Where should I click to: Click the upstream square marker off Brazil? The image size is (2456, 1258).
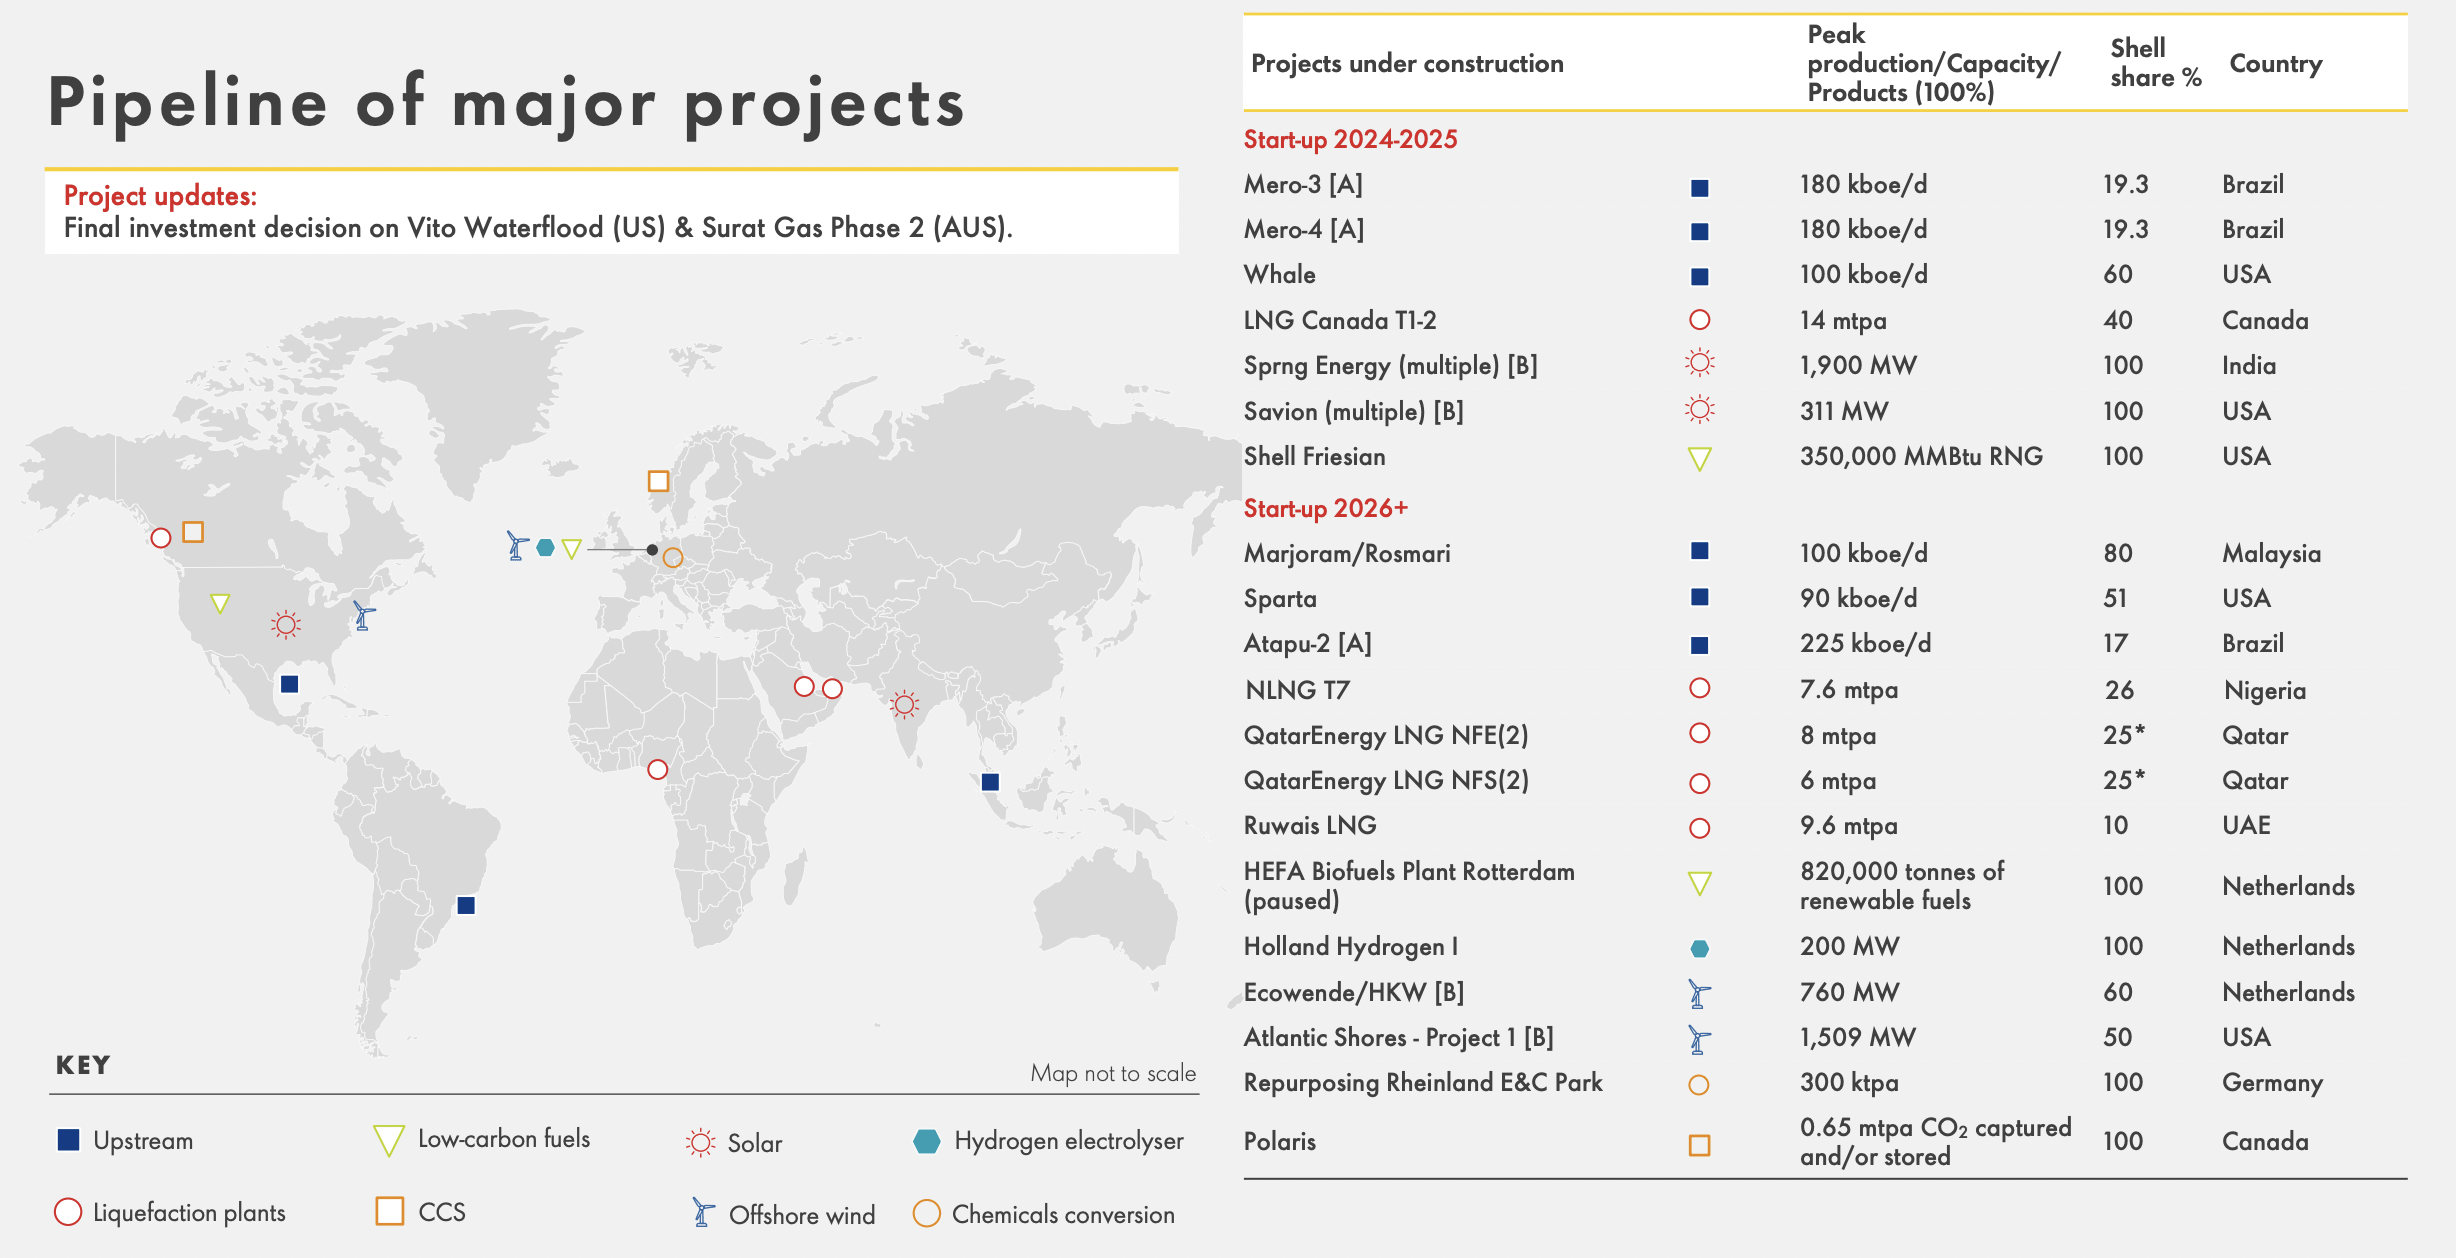[x=466, y=905]
